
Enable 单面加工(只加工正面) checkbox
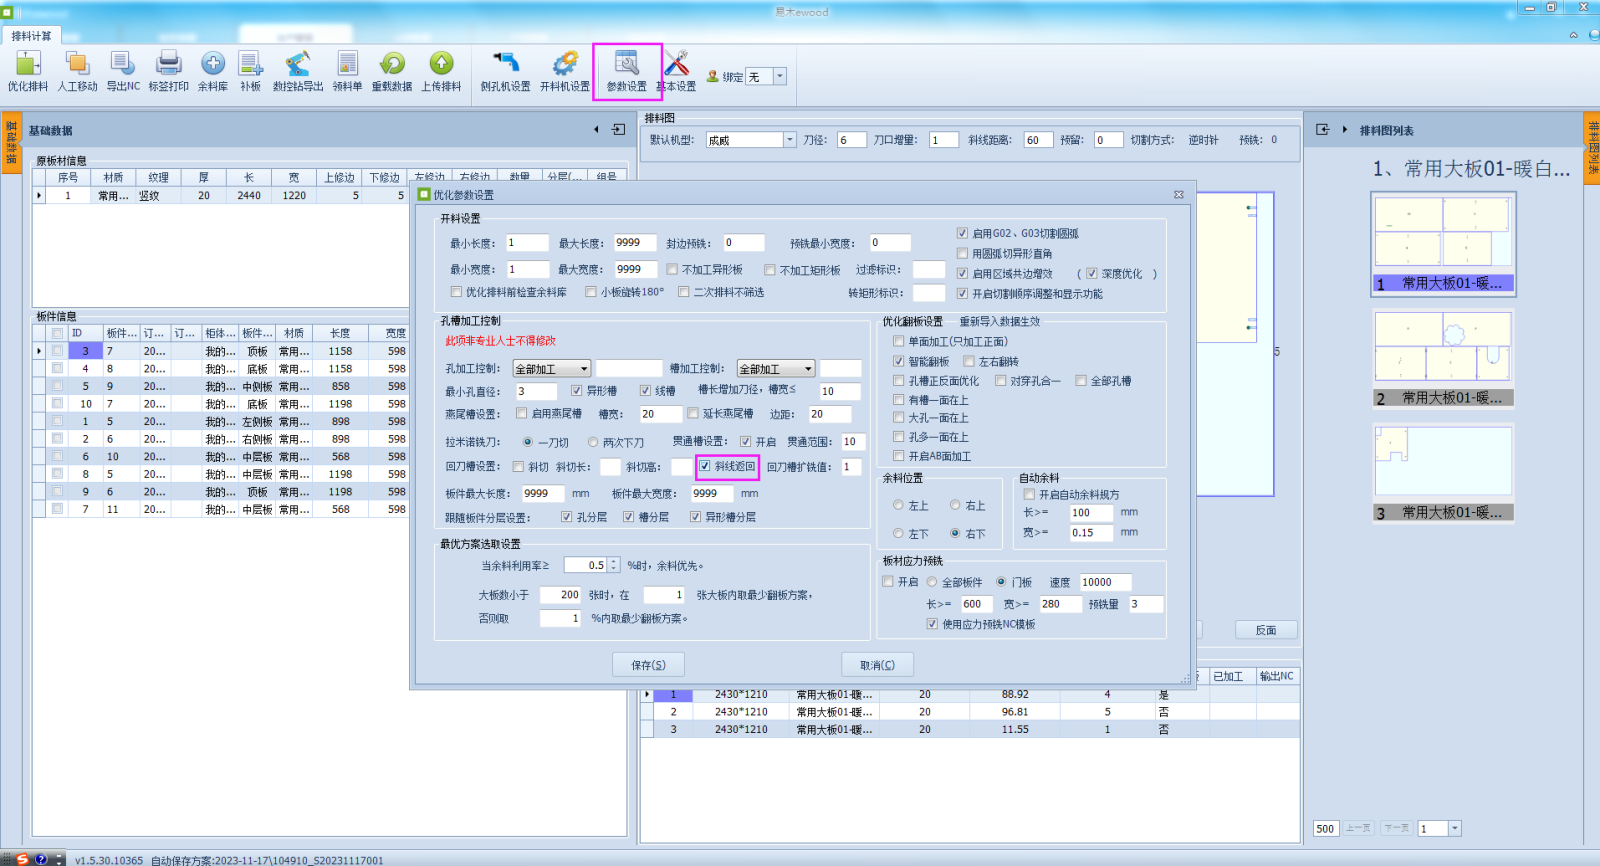tap(898, 341)
